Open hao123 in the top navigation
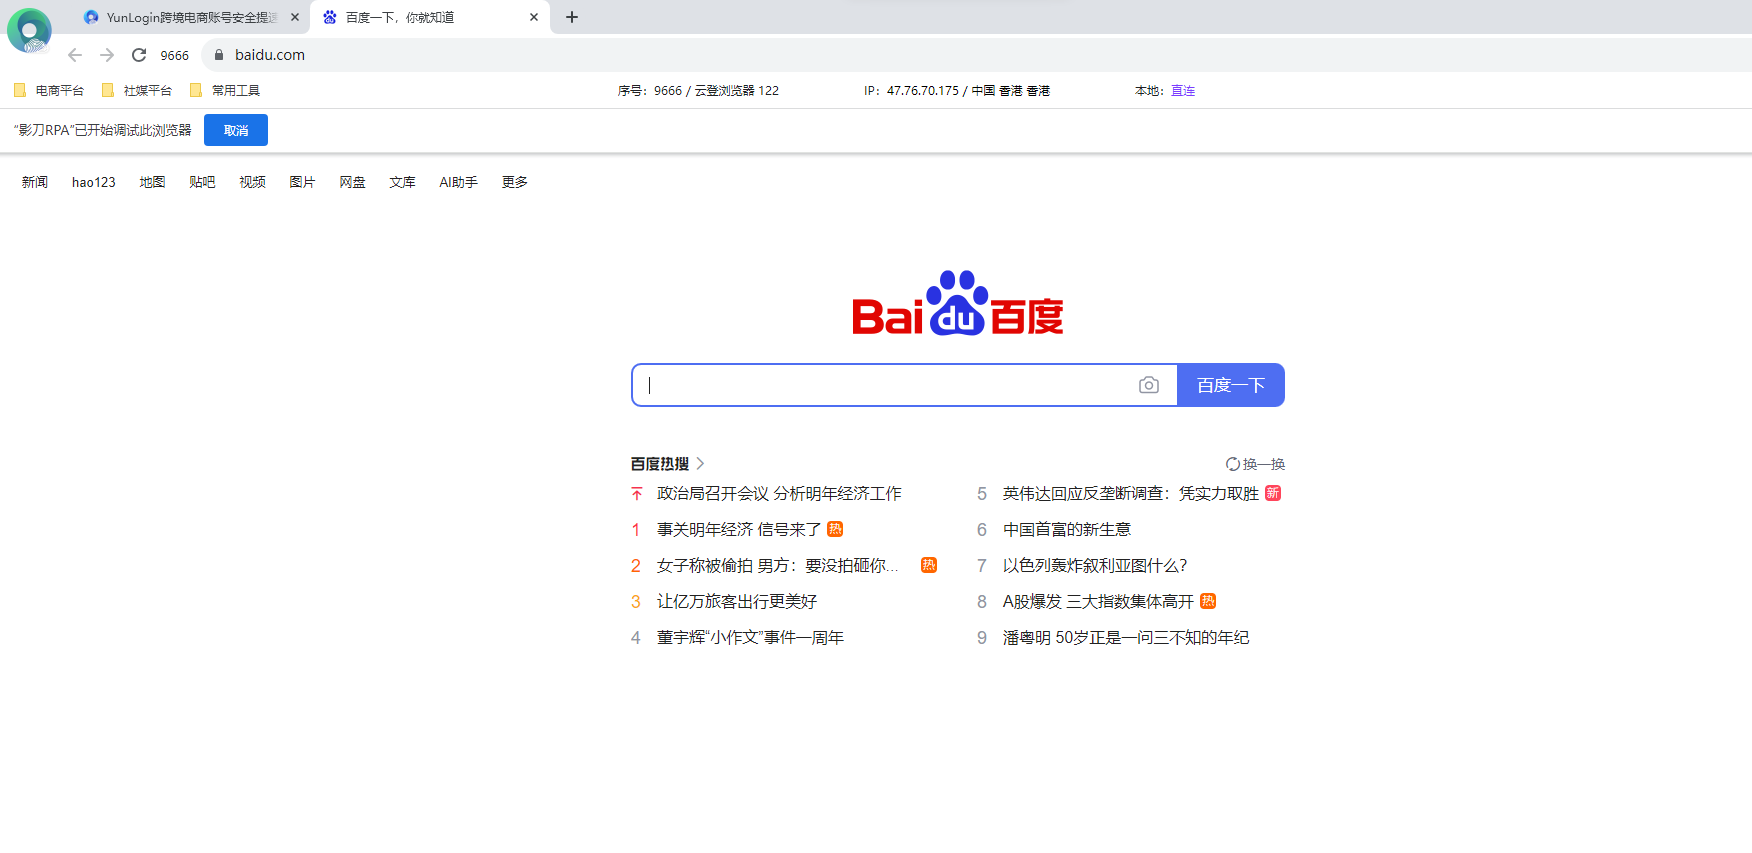This screenshot has height=853, width=1752. pyautogui.click(x=94, y=182)
